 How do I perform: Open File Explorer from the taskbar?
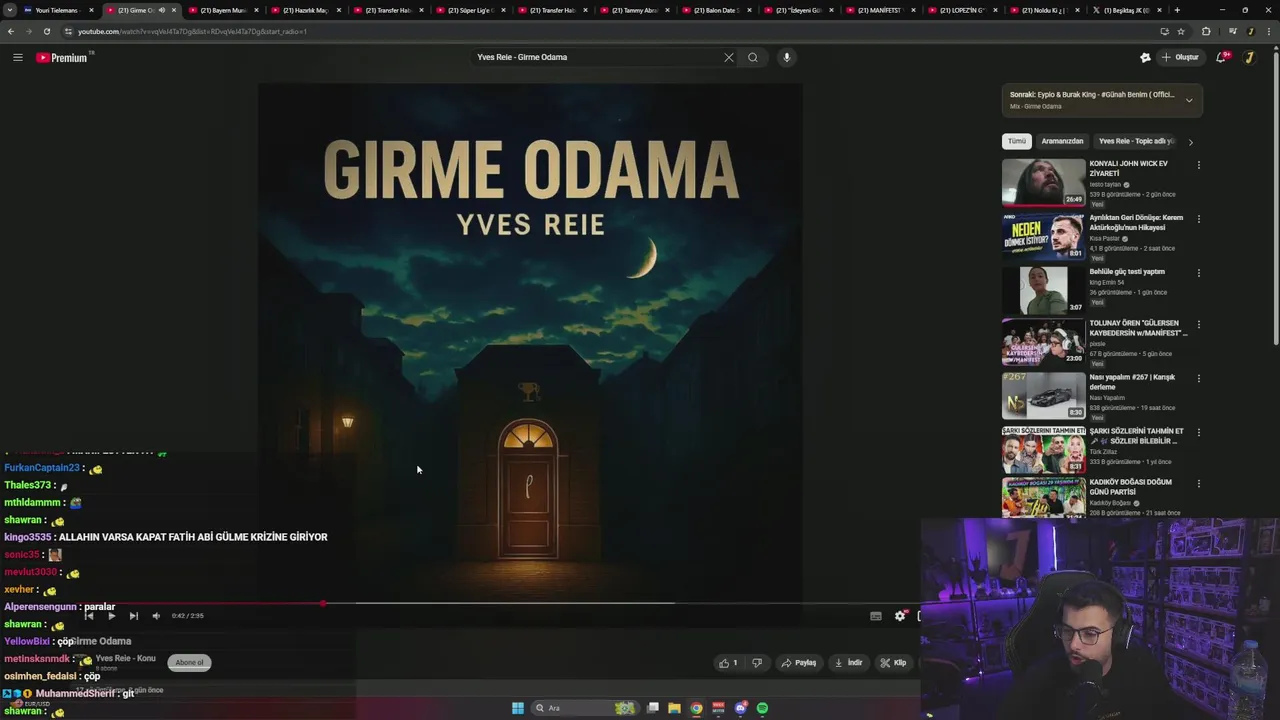click(674, 708)
